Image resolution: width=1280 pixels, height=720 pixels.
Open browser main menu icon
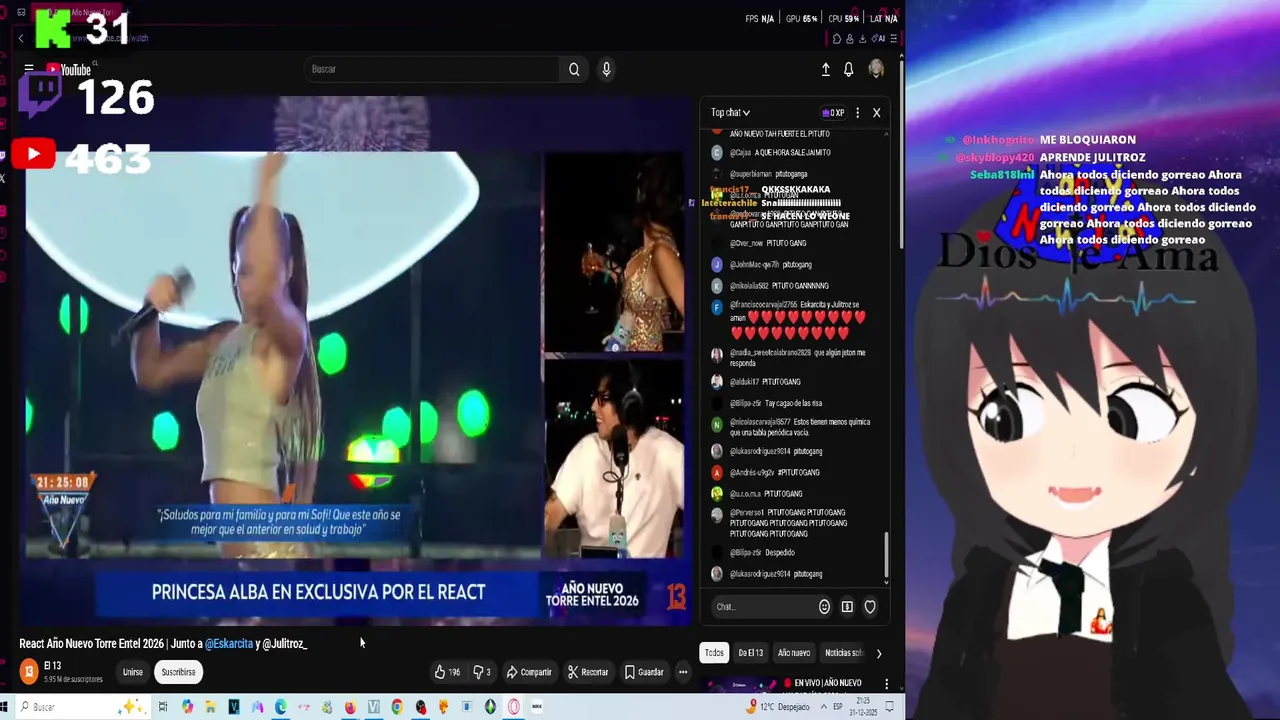[x=893, y=39]
